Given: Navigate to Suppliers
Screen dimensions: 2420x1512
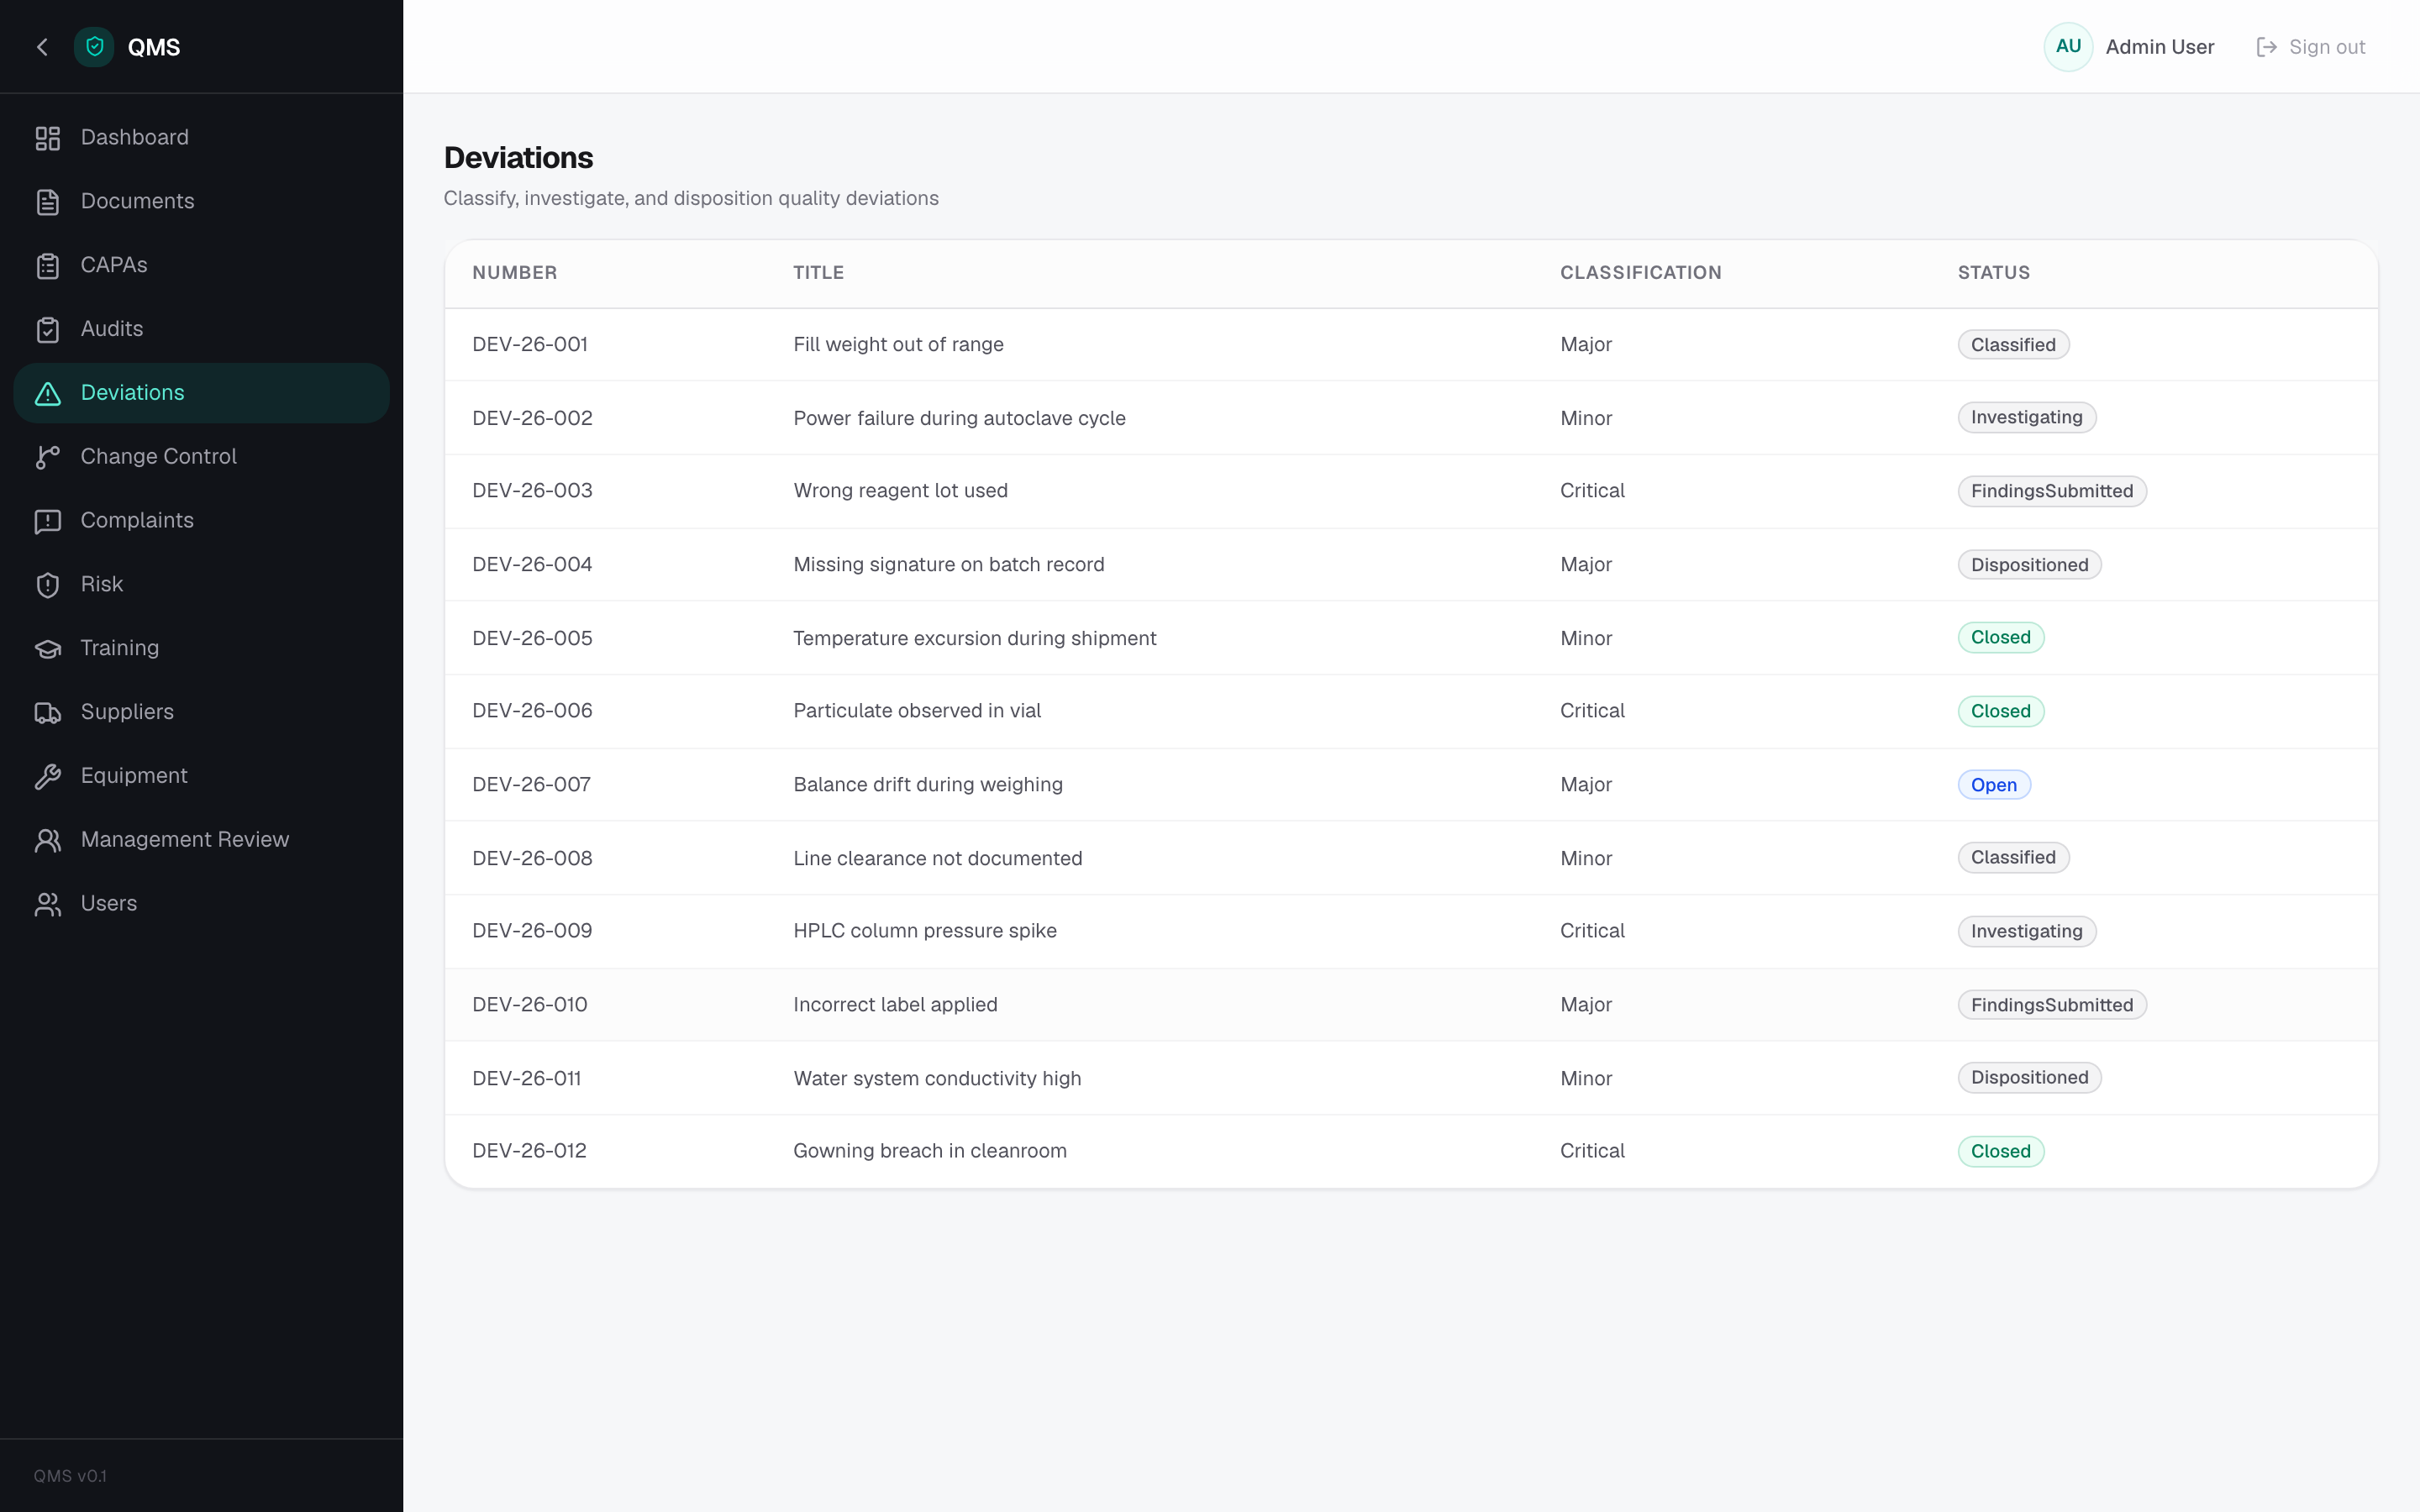Looking at the screenshot, I should (x=201, y=712).
